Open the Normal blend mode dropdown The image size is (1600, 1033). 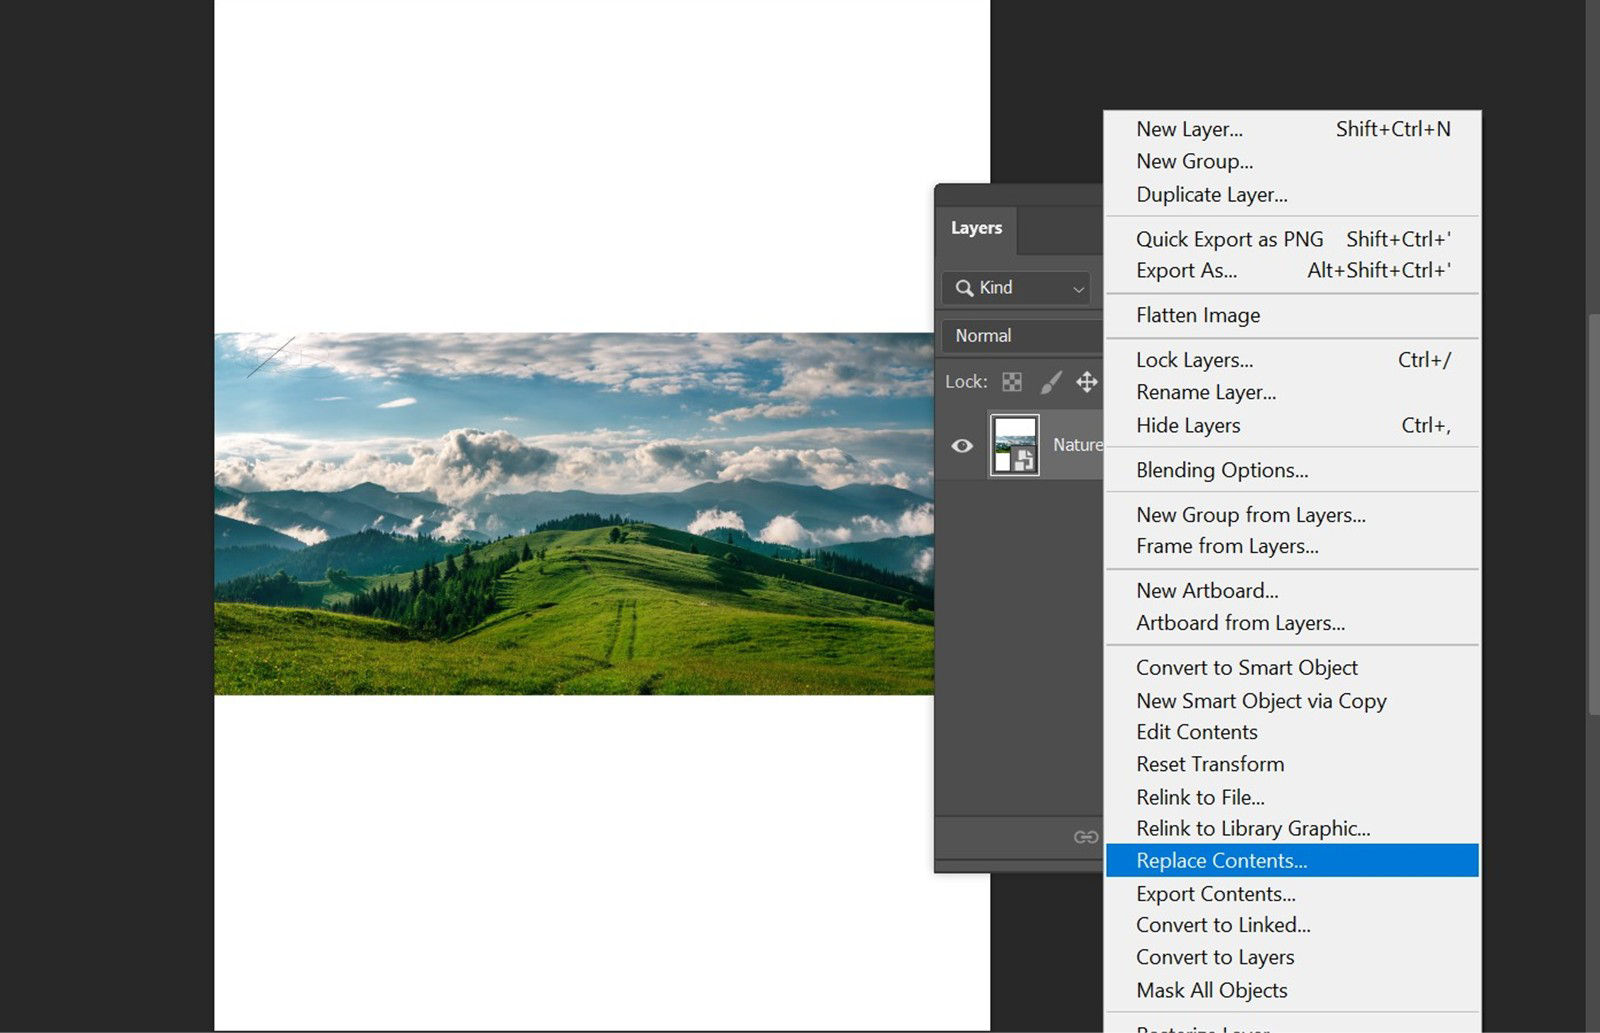(x=1020, y=335)
